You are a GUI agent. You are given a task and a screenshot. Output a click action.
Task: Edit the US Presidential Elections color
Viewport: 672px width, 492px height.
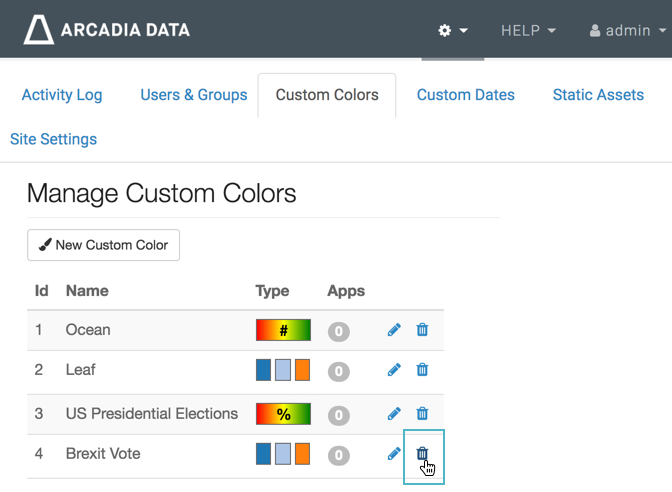394,413
